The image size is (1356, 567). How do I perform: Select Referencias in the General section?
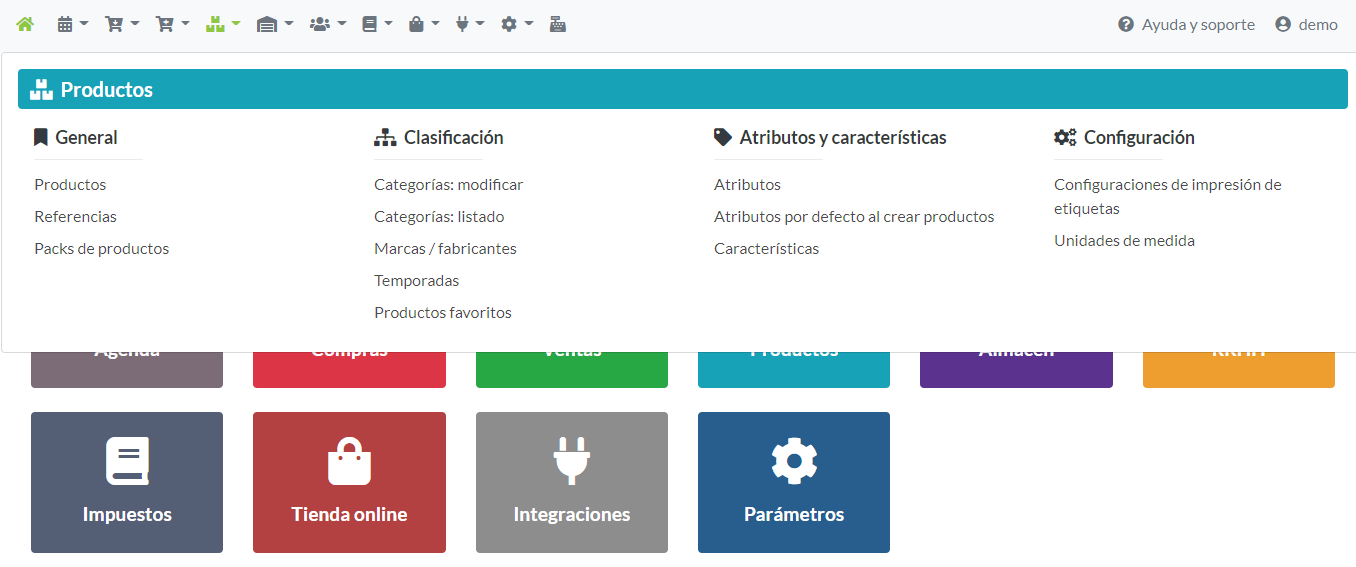(75, 217)
